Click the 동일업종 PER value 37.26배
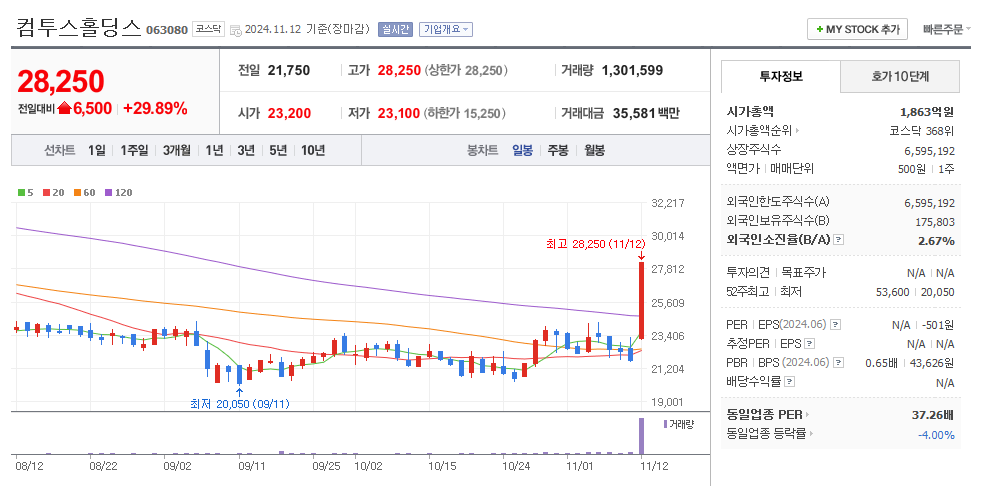983x486 pixels. (x=932, y=415)
